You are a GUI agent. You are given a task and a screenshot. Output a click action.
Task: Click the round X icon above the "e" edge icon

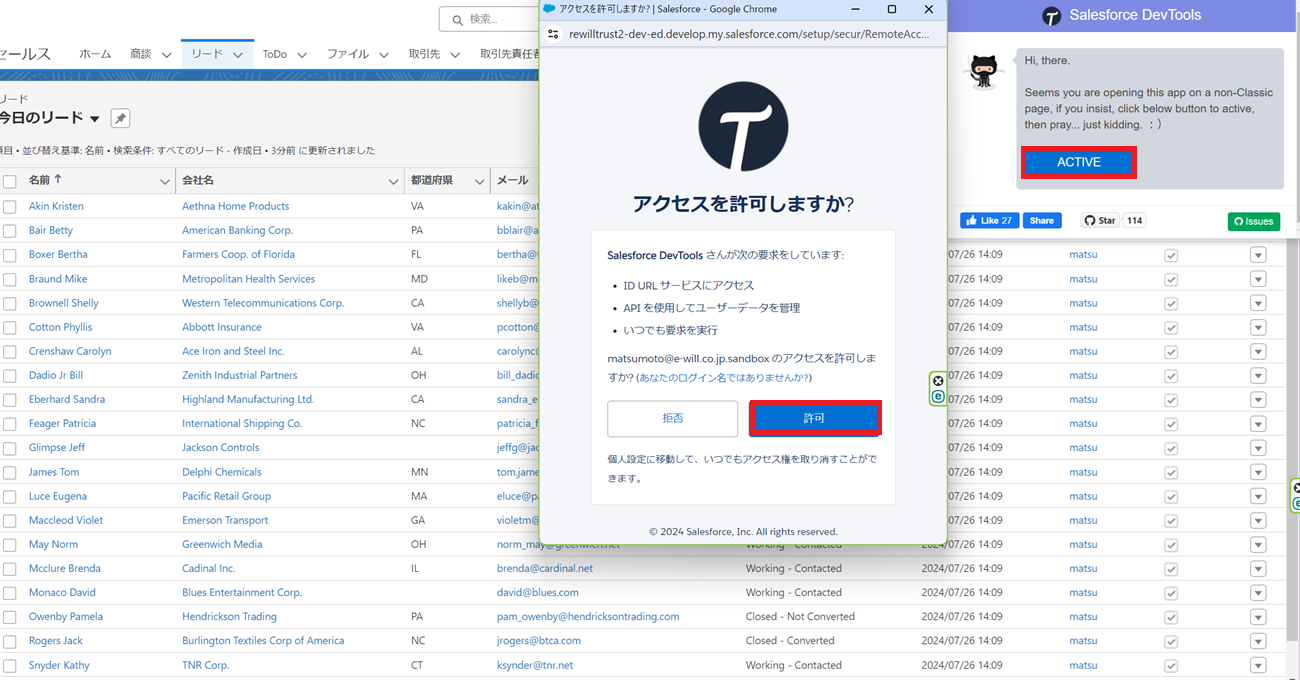(937, 380)
